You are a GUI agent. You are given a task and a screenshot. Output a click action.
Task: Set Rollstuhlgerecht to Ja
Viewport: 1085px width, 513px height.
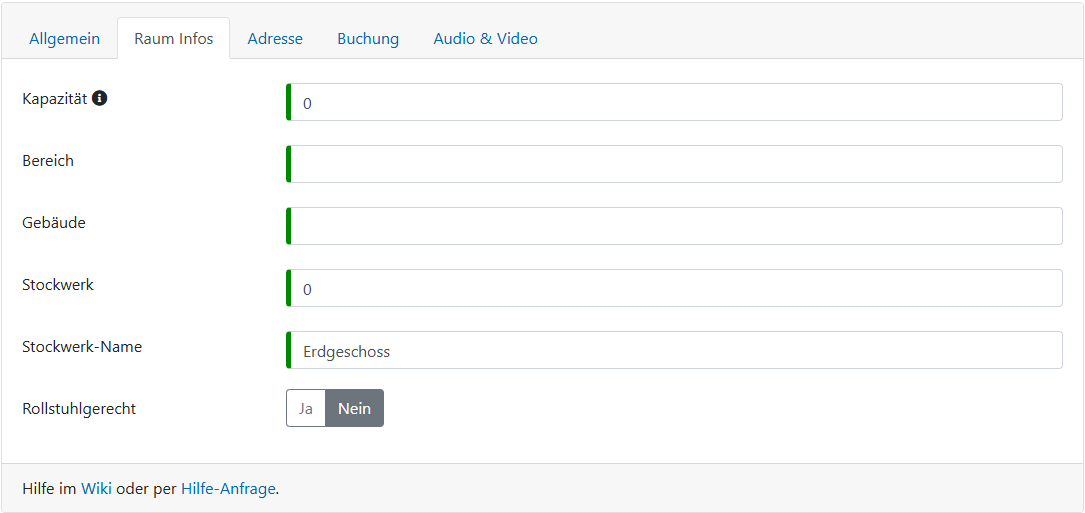tap(306, 408)
